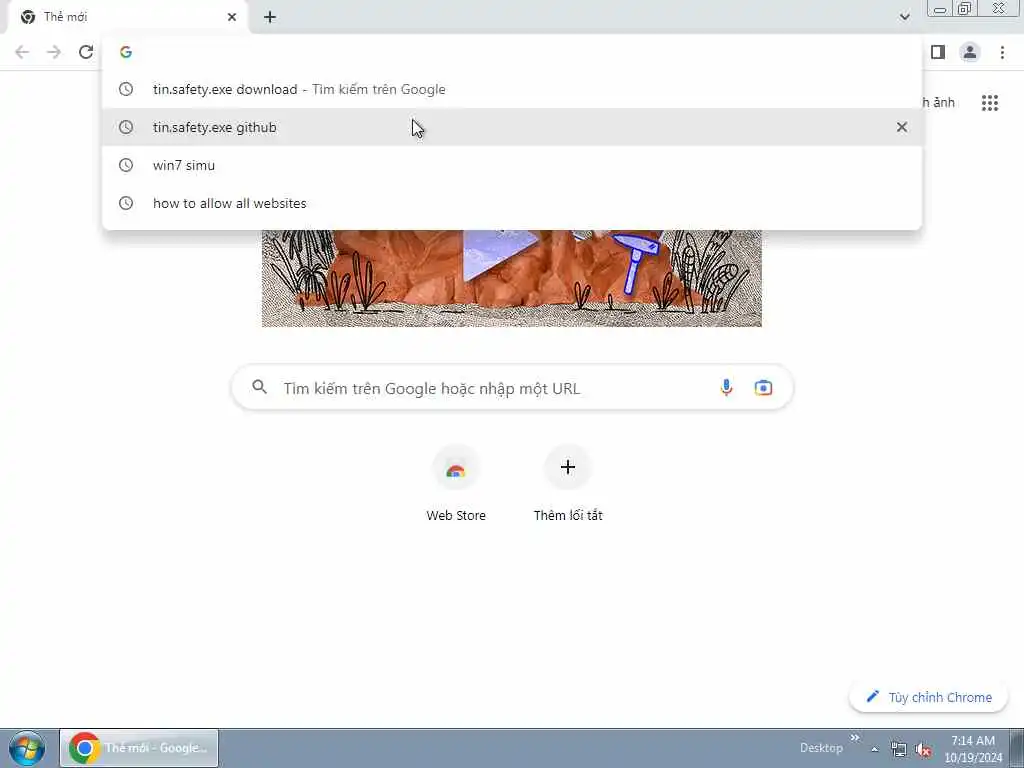The height and width of the screenshot is (768, 1024).
Task: Click the Google search box on page
Action: click(512, 388)
